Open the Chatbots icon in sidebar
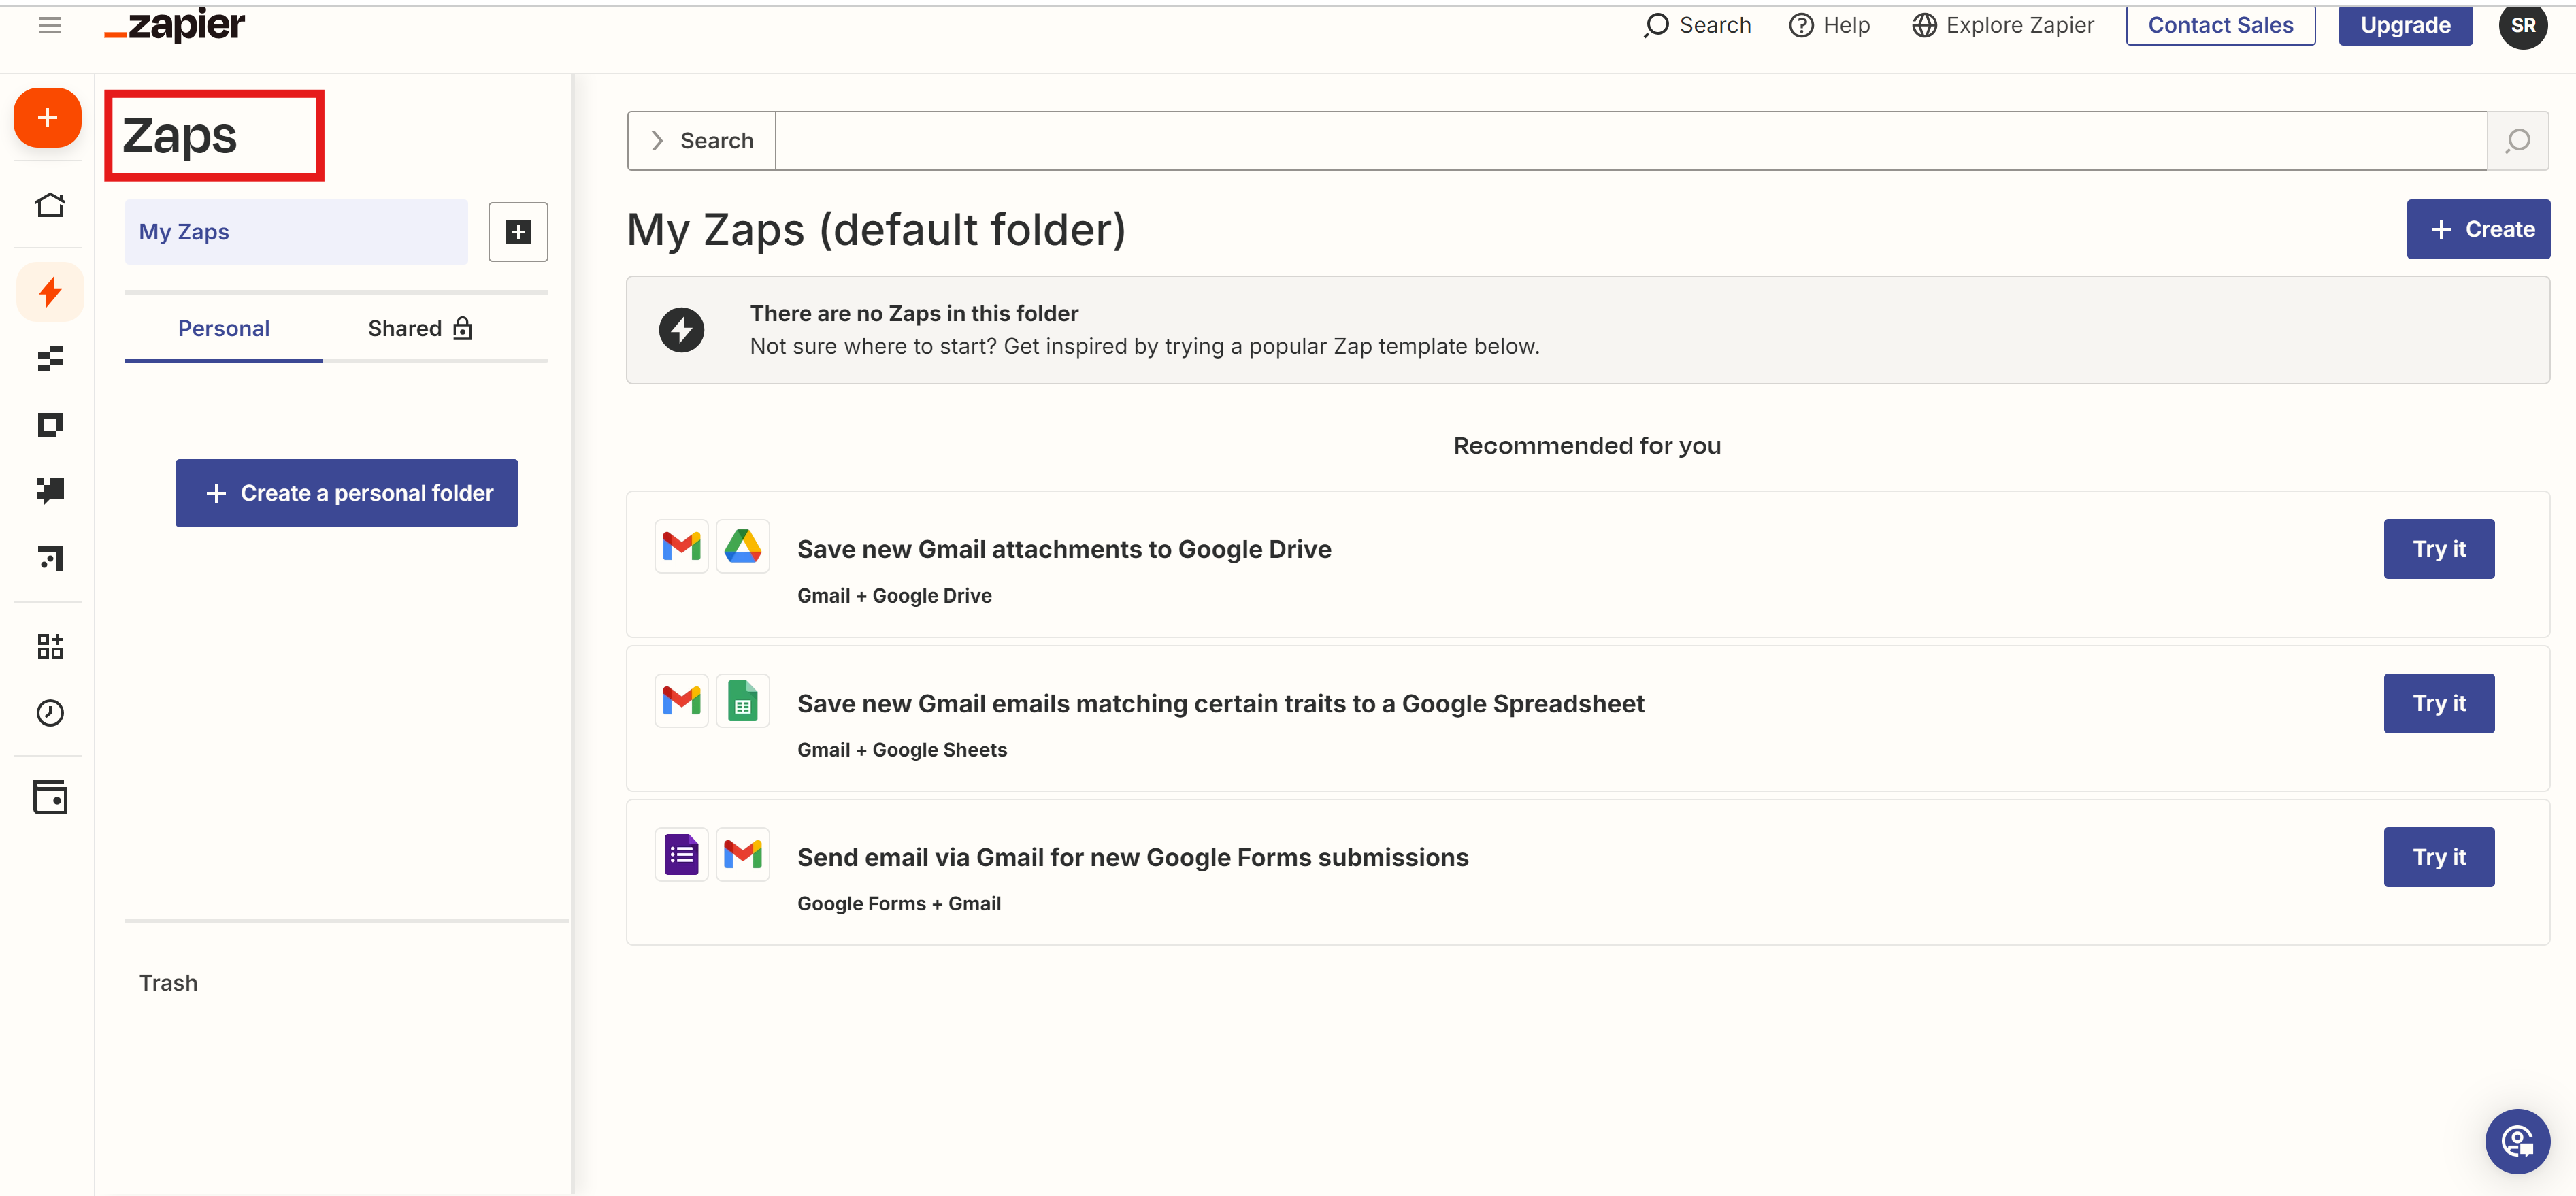This screenshot has width=2576, height=1196. click(50, 490)
